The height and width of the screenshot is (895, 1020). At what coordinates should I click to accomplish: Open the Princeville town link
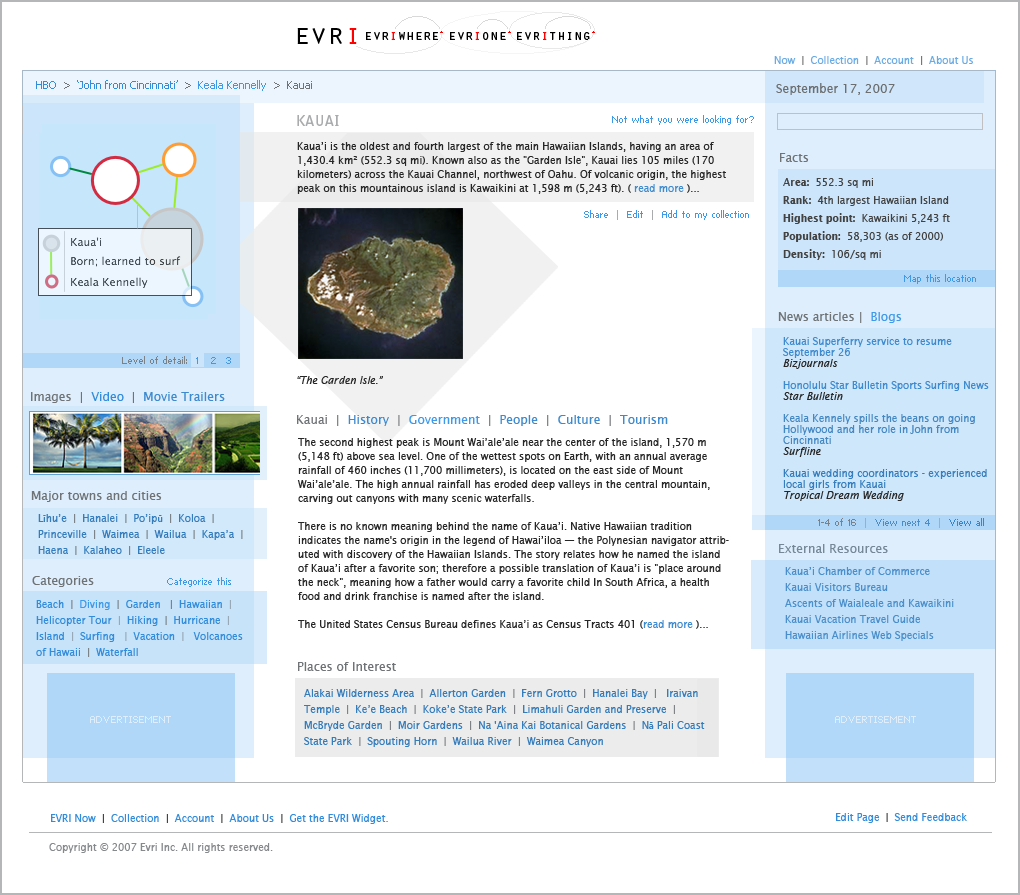62,534
